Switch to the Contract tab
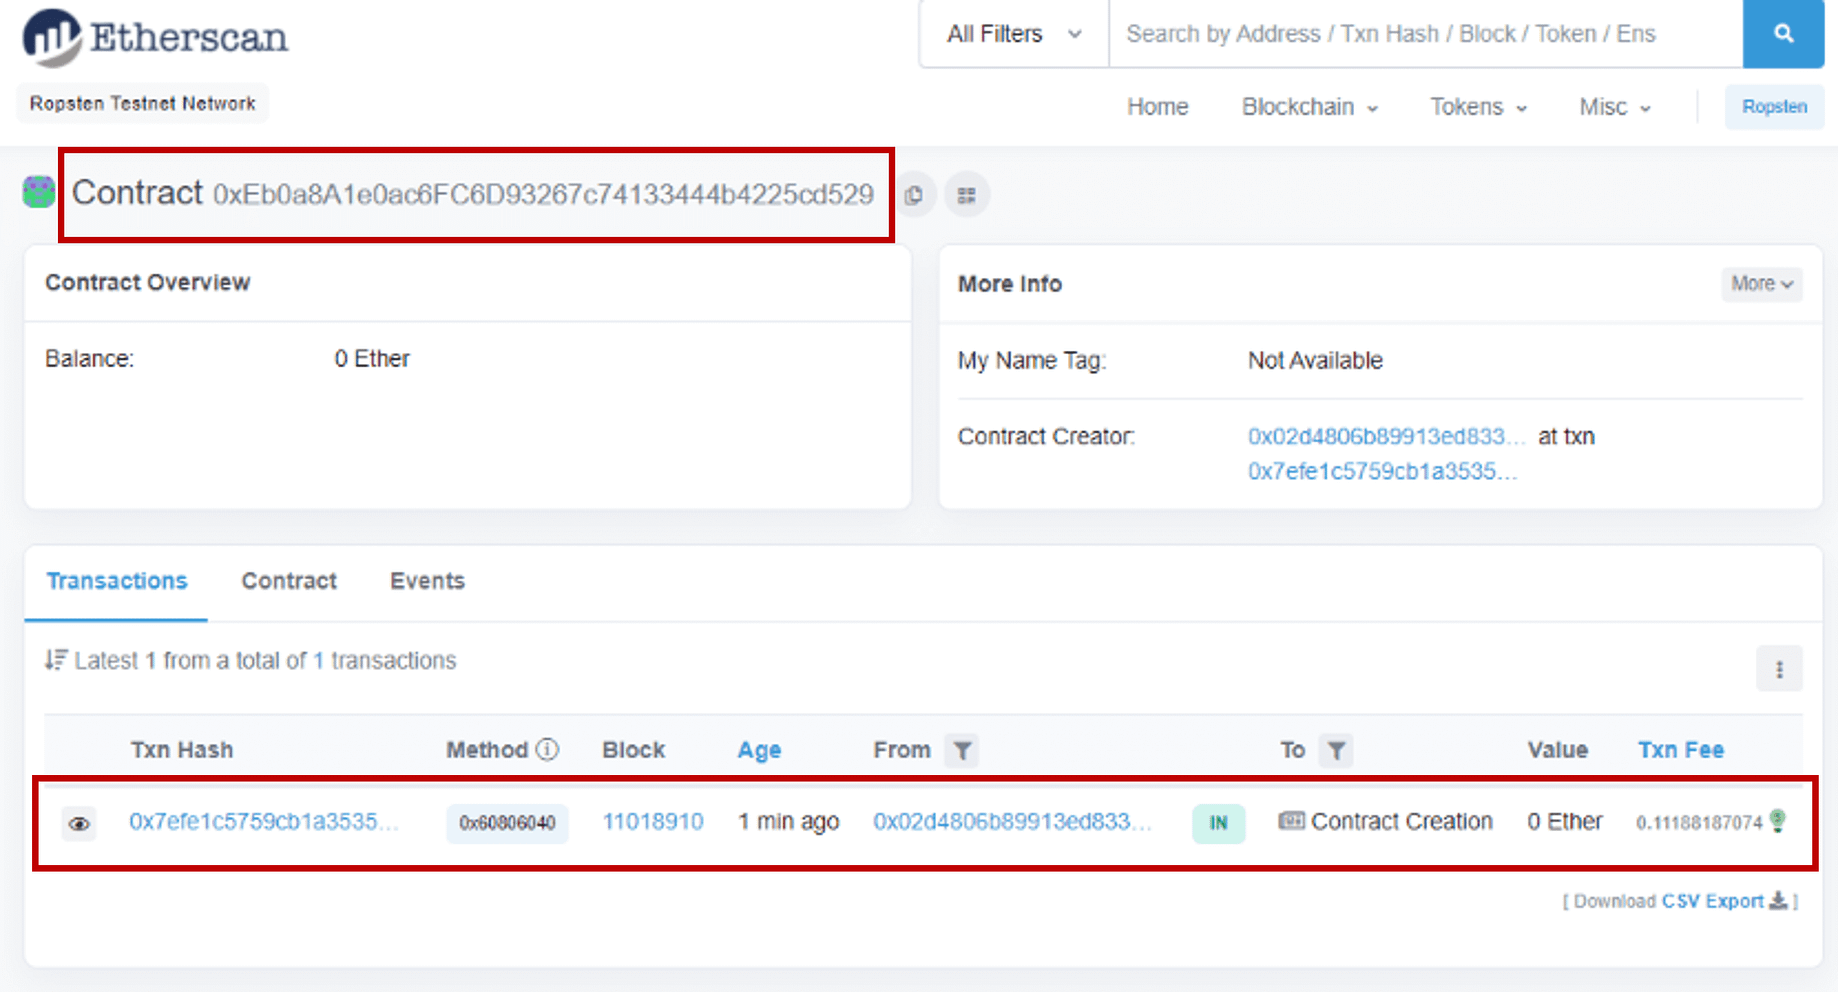Image resolution: width=1838 pixels, height=992 pixels. (x=289, y=581)
